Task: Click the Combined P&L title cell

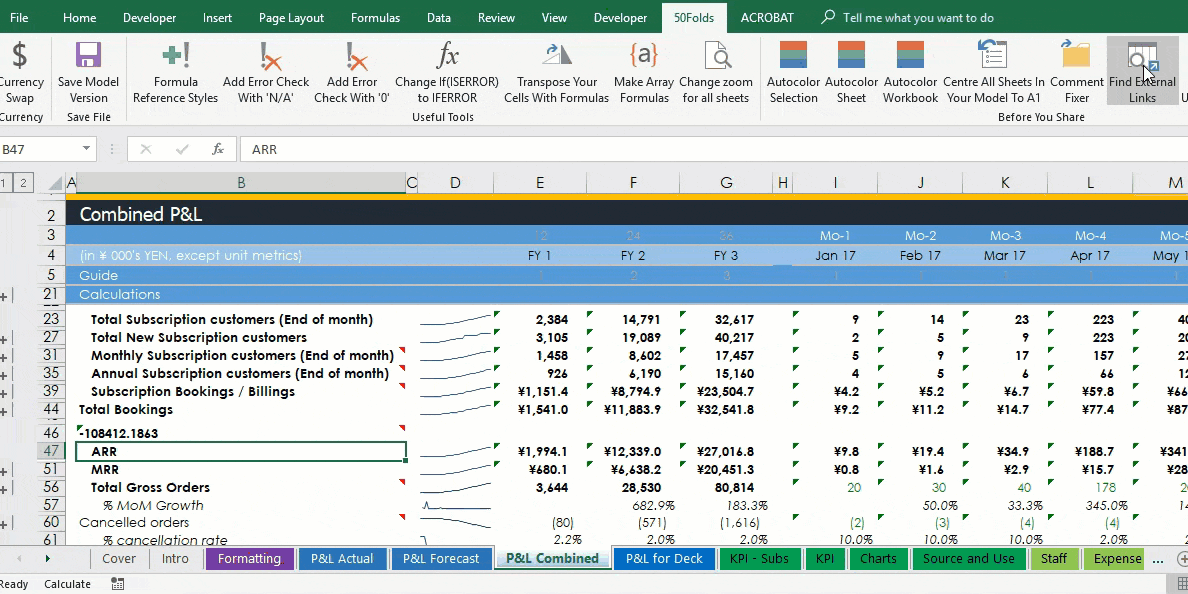Action: (241, 214)
